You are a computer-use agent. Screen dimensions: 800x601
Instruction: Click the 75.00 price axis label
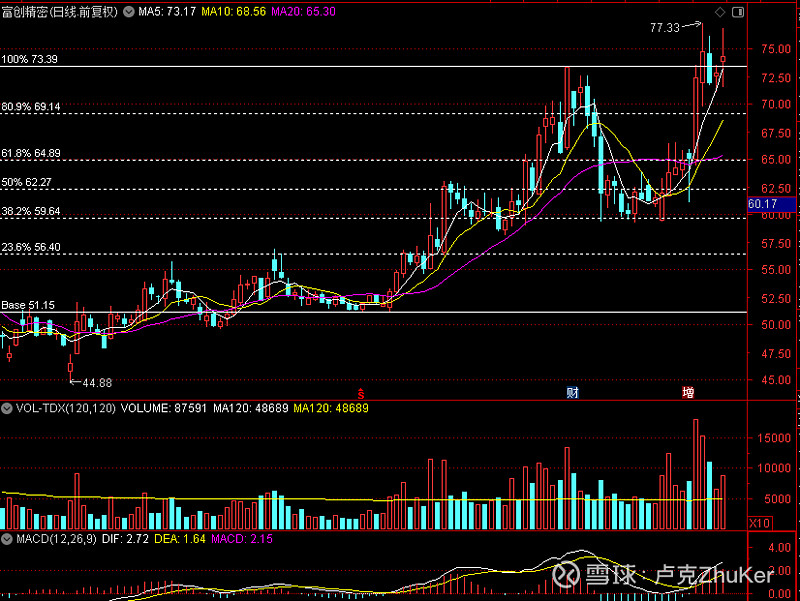point(776,49)
